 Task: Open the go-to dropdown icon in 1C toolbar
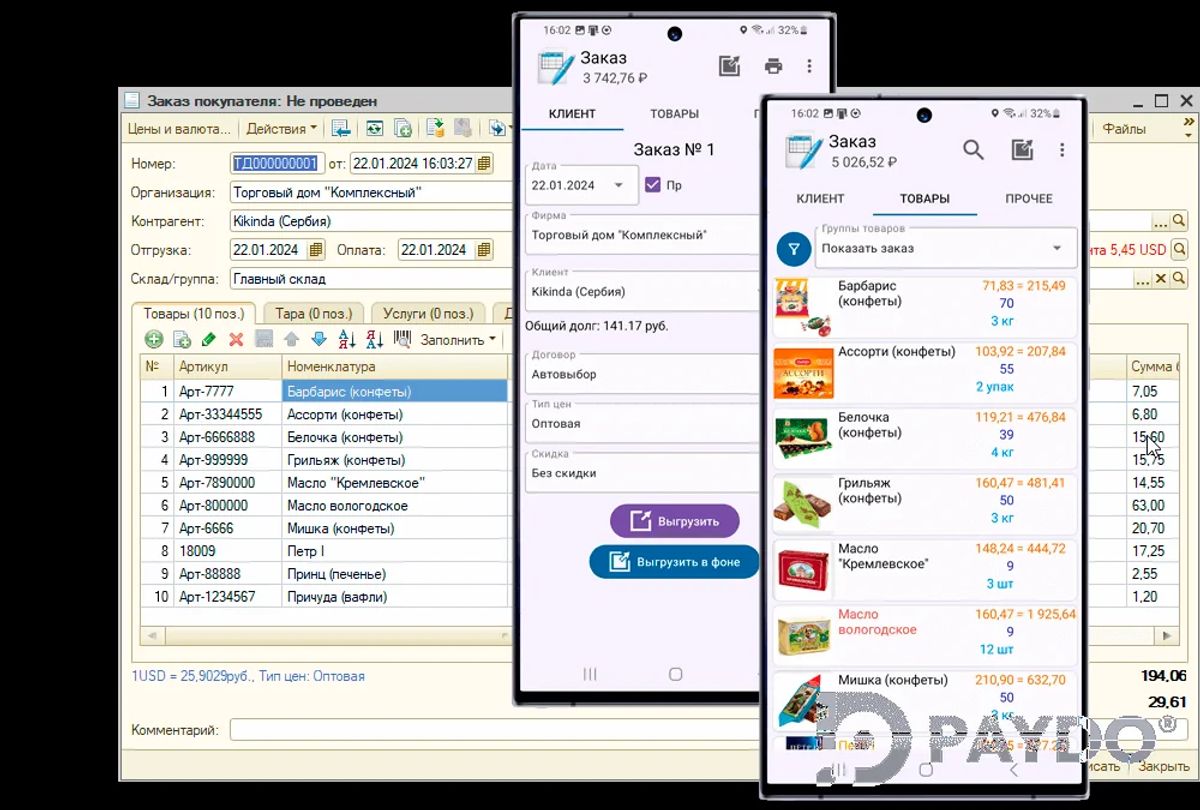[x=498, y=128]
